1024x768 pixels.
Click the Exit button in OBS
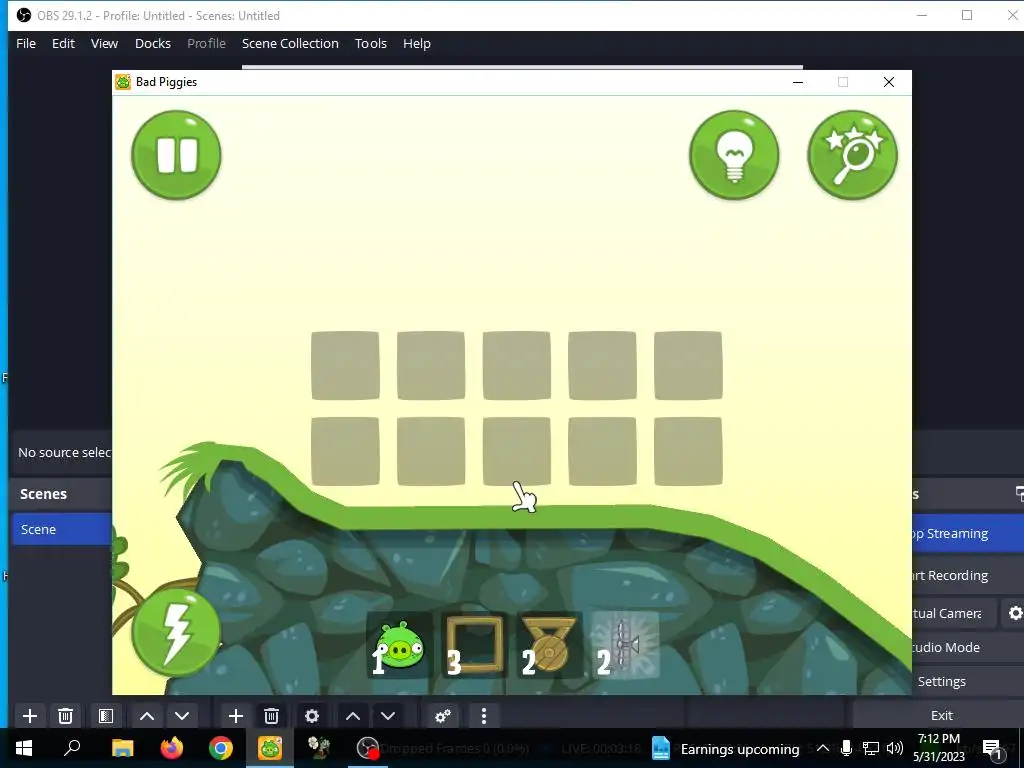[x=941, y=715]
